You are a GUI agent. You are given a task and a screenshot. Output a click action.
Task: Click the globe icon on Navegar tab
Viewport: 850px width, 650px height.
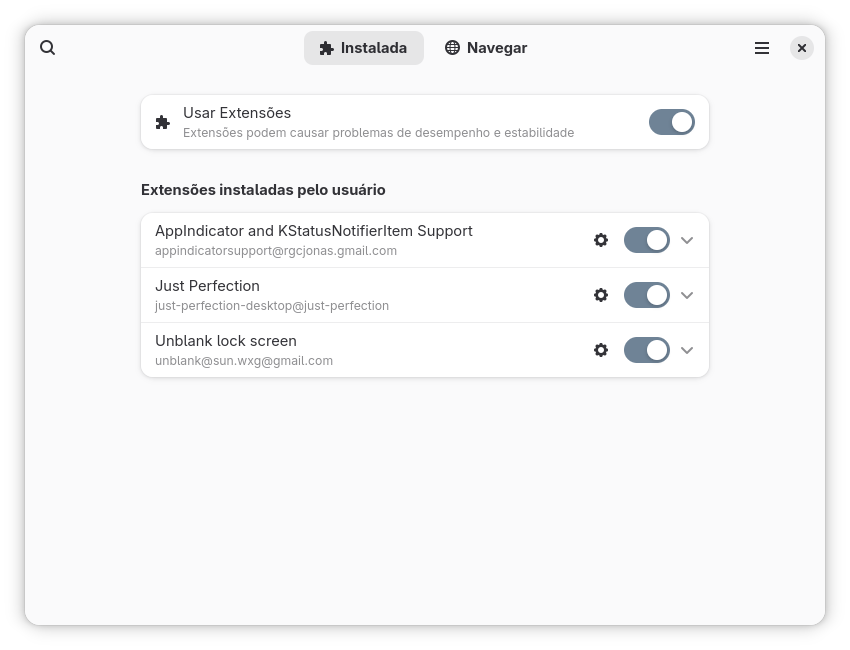tap(452, 48)
